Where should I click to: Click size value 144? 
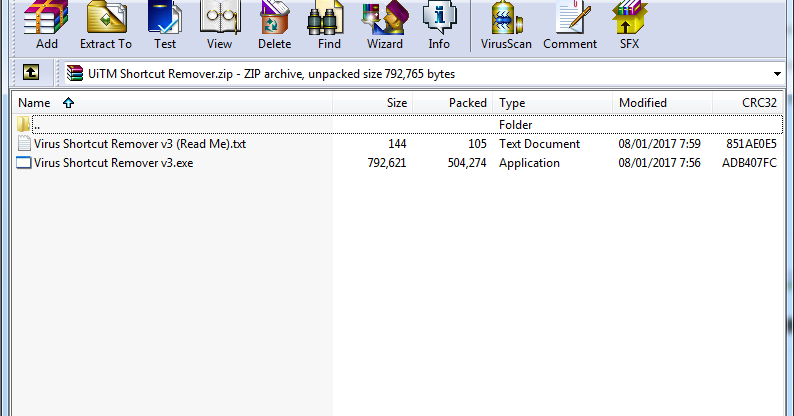pos(397,144)
